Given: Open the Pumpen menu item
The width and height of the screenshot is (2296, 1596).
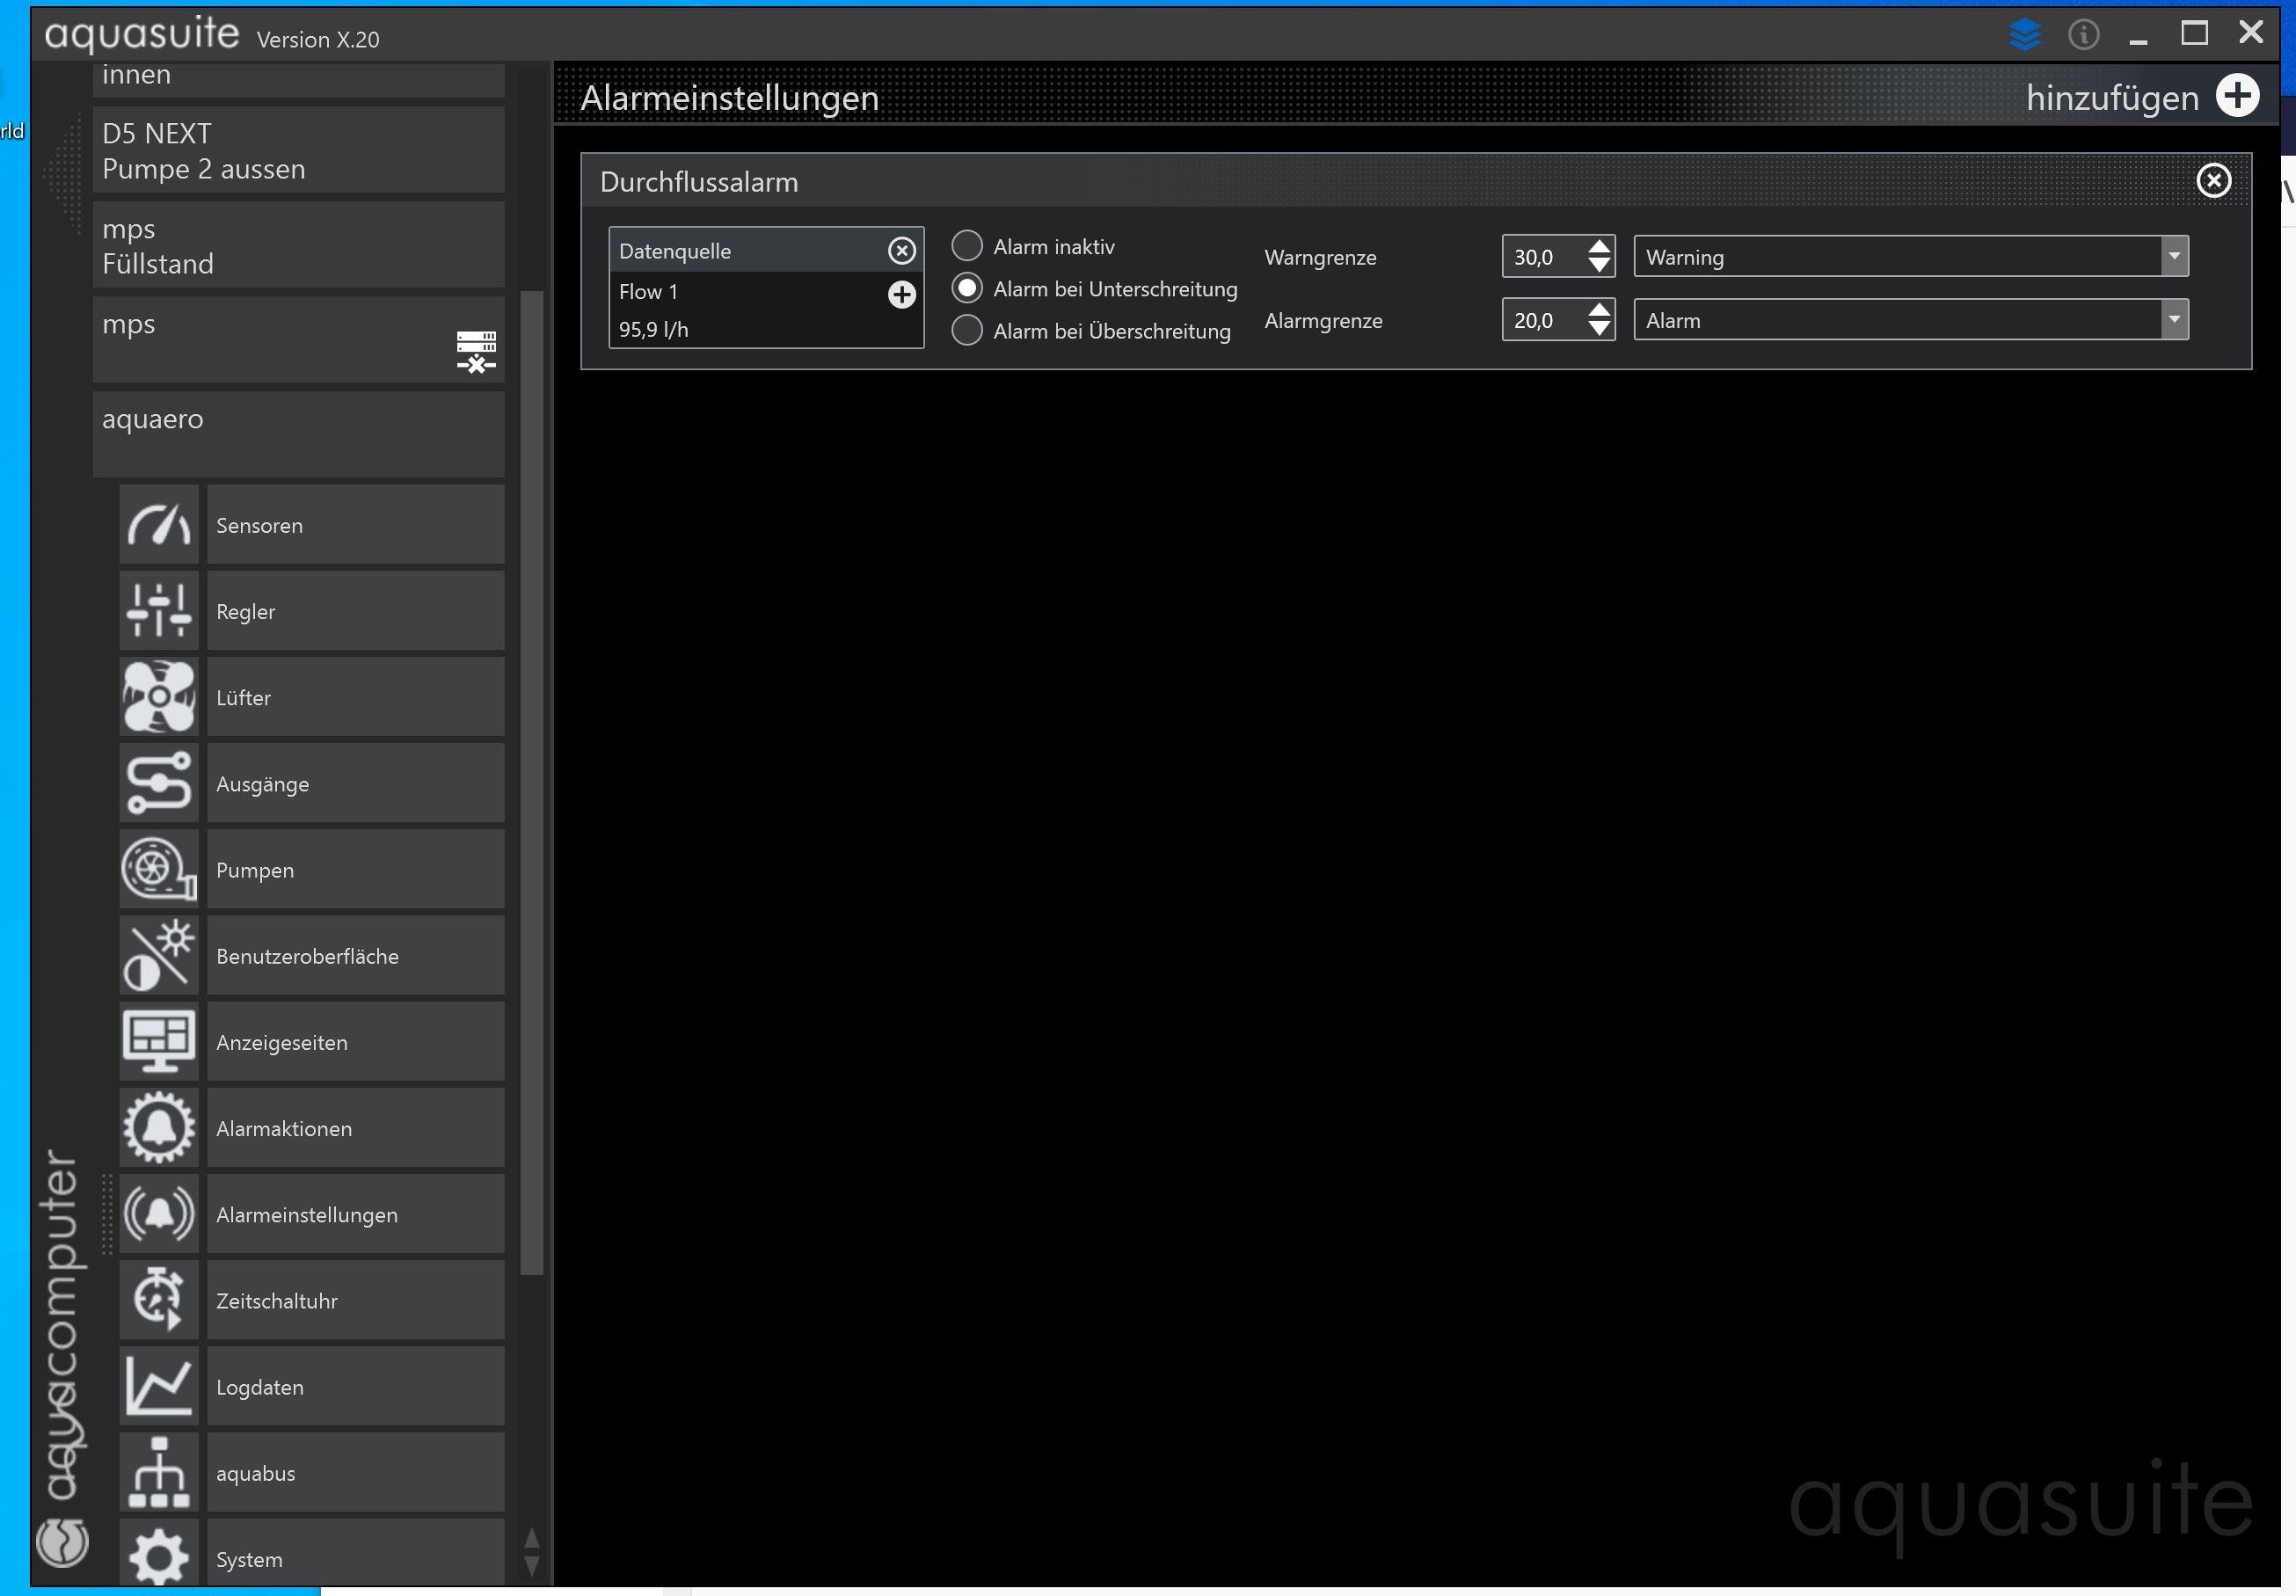Looking at the screenshot, I should [355, 868].
